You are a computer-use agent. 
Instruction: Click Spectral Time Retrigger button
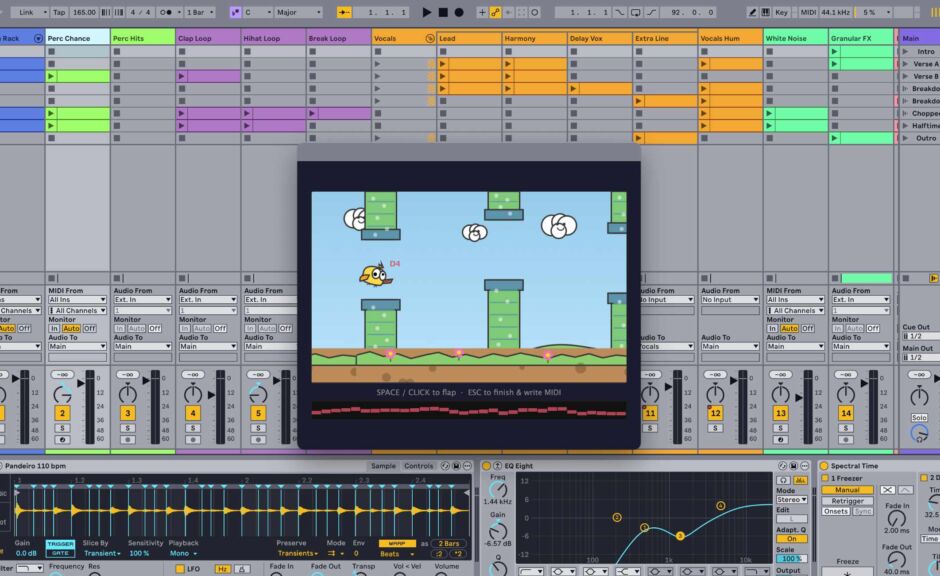click(x=847, y=501)
